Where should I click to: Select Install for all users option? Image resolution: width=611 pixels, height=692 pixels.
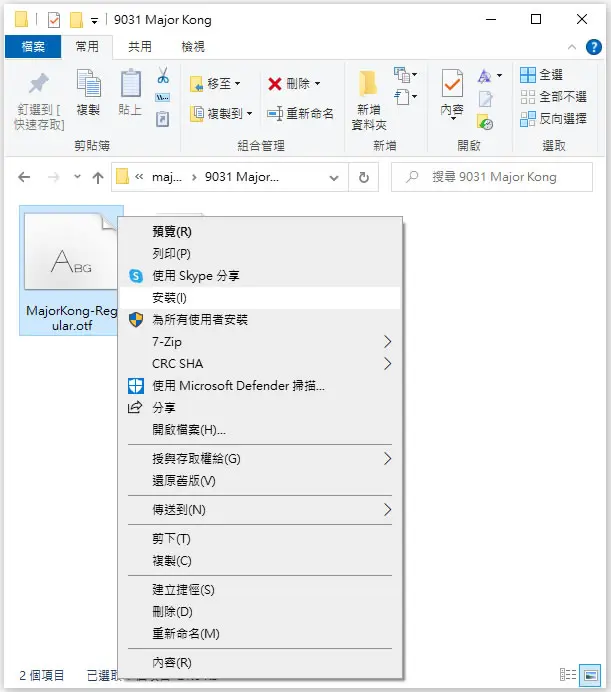pos(260,320)
